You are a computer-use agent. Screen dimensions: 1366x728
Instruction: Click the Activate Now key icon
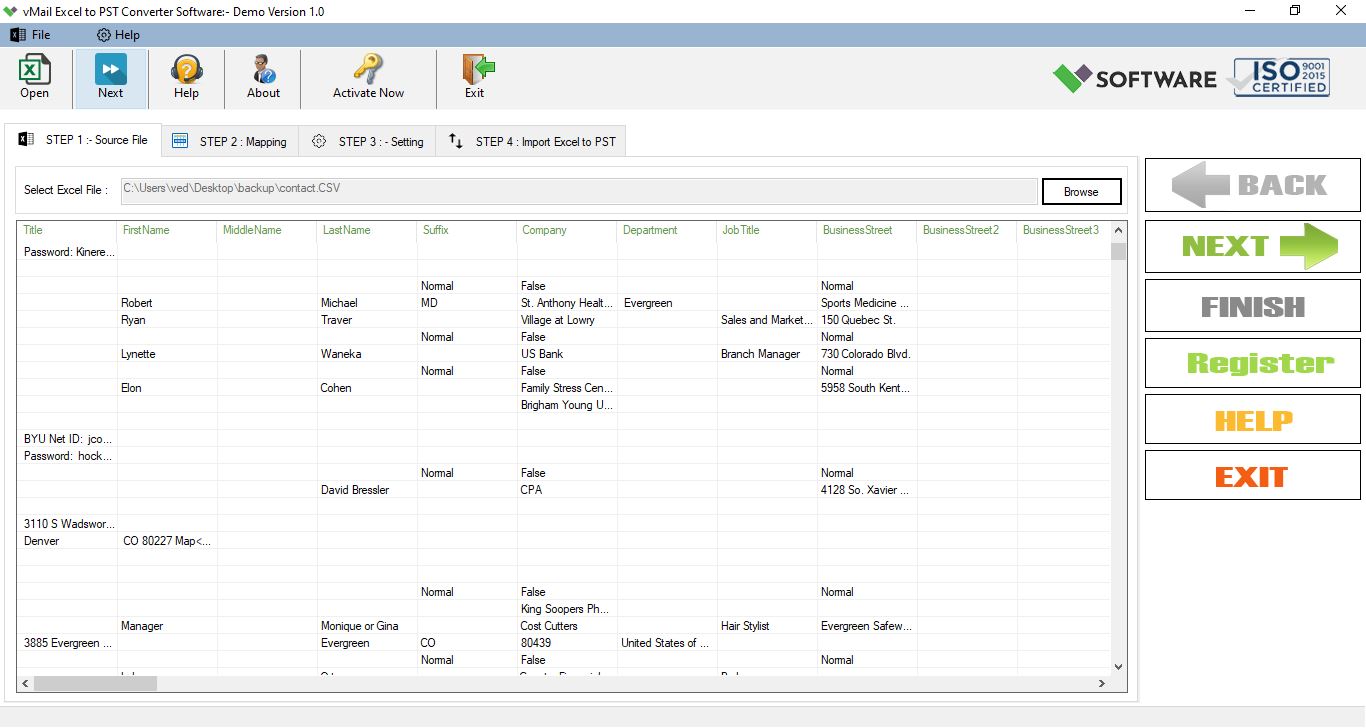point(368,78)
